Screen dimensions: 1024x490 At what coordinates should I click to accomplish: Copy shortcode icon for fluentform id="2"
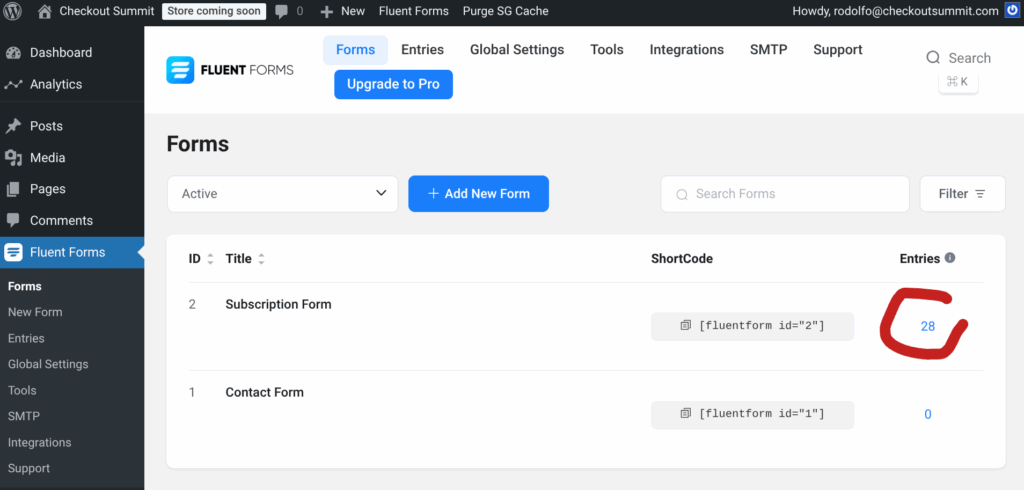685,326
